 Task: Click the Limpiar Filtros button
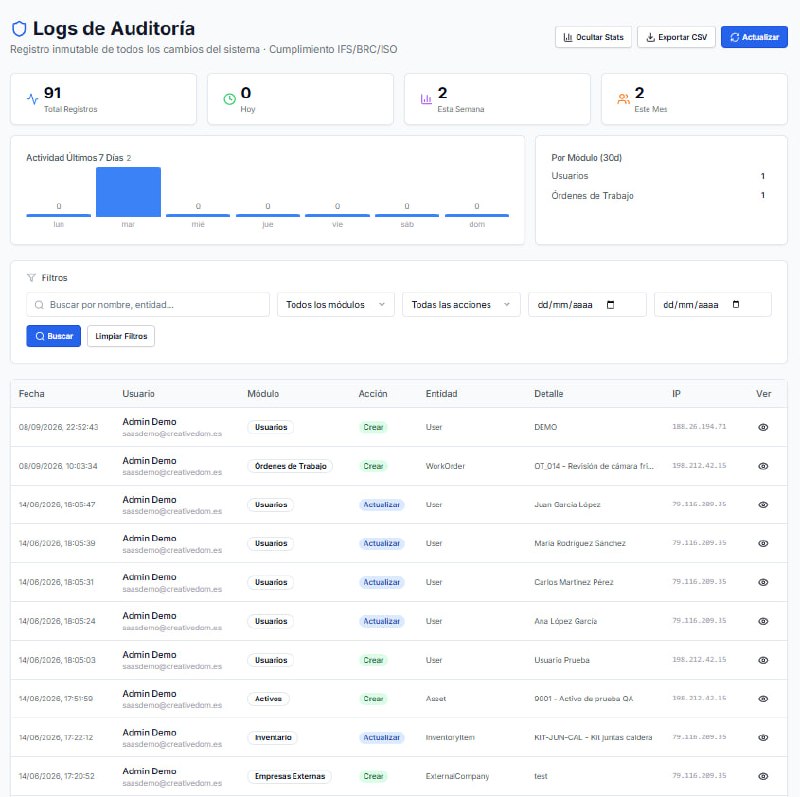click(x=121, y=336)
